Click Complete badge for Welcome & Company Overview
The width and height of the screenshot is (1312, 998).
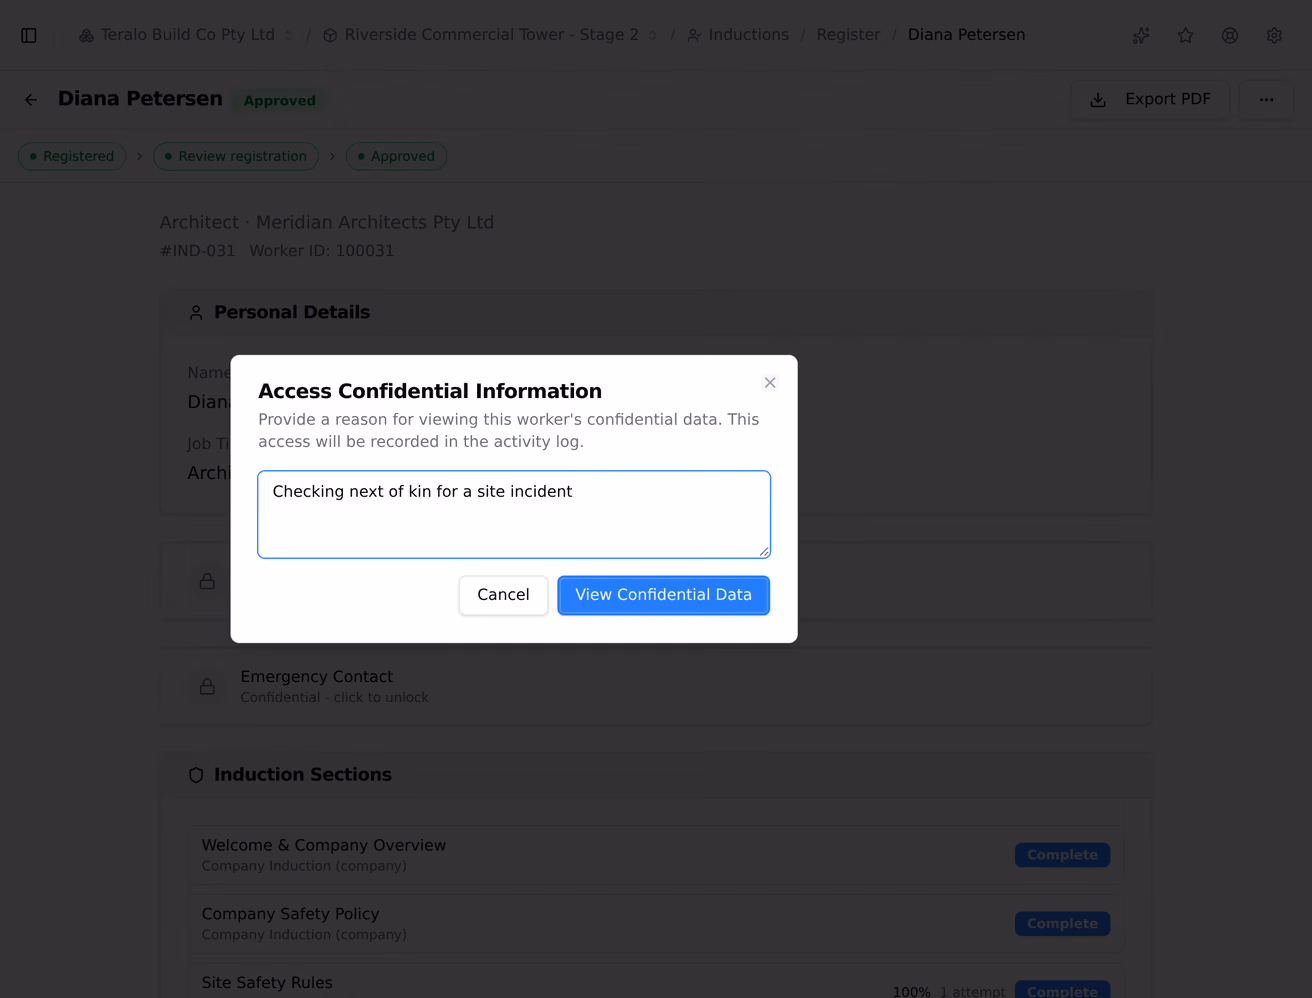click(x=1062, y=855)
